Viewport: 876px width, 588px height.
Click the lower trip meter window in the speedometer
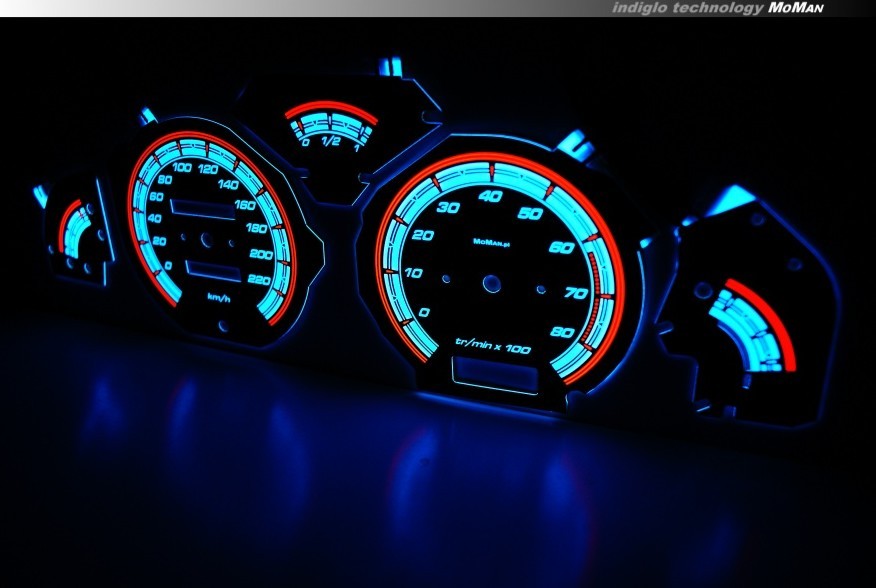[213, 270]
